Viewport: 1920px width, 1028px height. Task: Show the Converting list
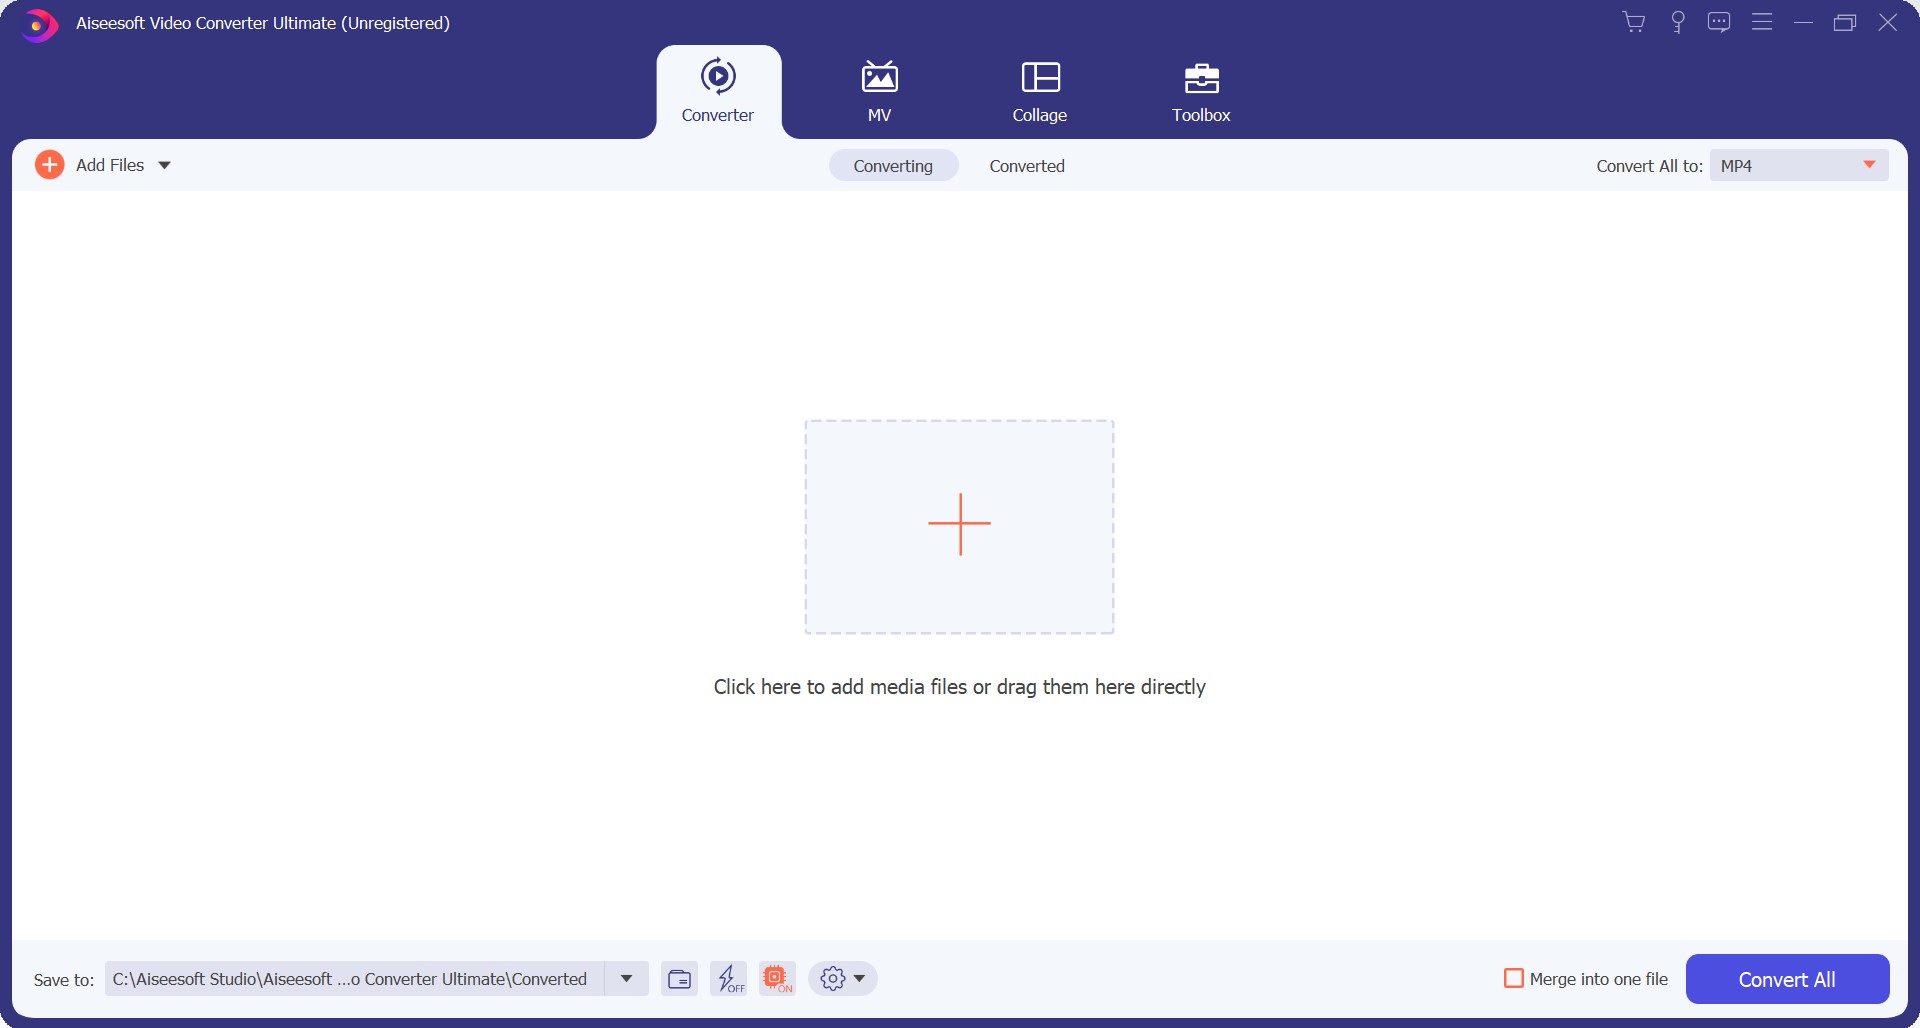(893, 166)
